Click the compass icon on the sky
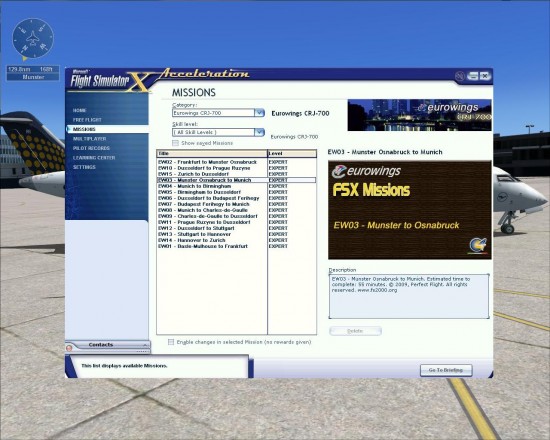 point(33,38)
